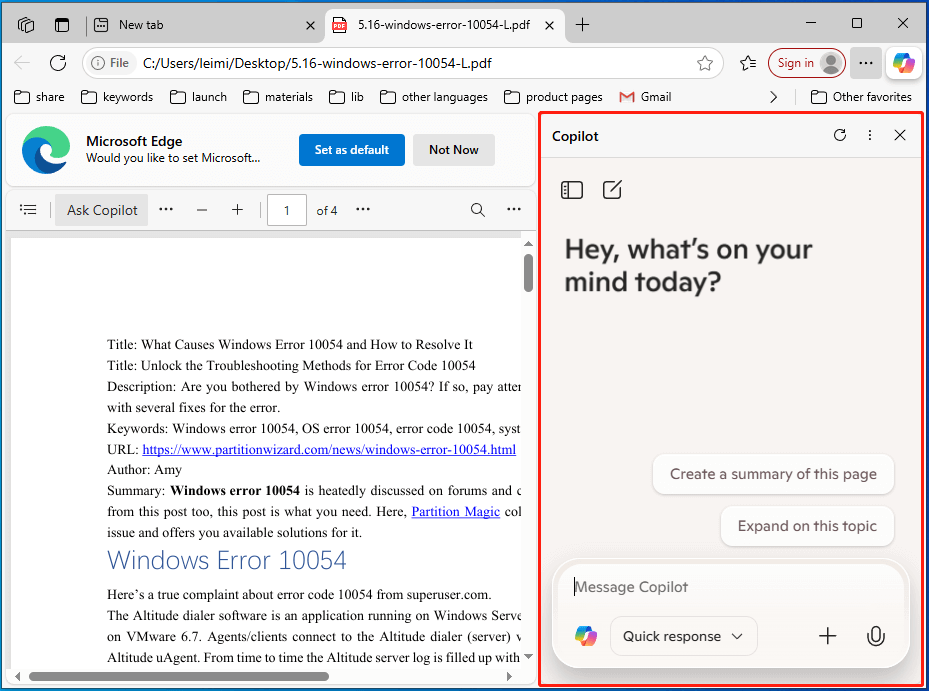929x691 pixels.
Task: Open the Edge workspaces icon
Action: pyautogui.click(x=26, y=25)
